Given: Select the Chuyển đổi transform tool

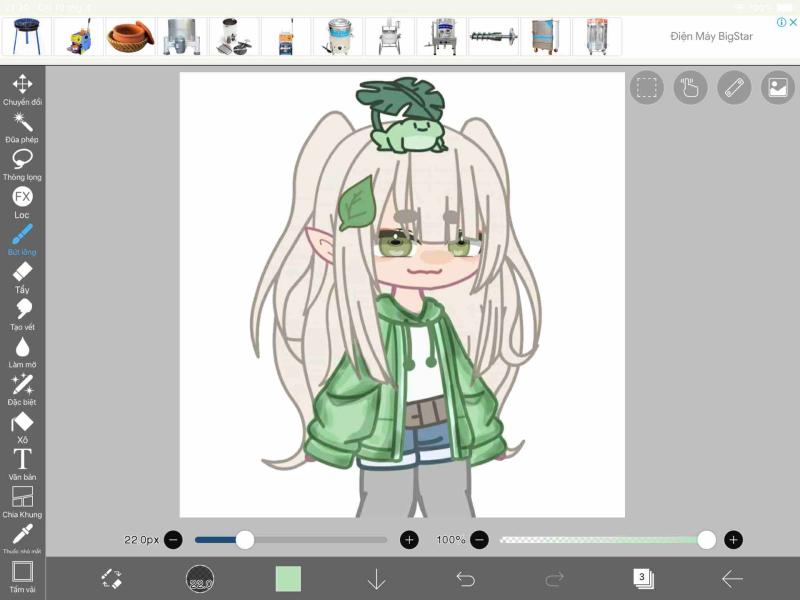Looking at the screenshot, I should [23, 86].
